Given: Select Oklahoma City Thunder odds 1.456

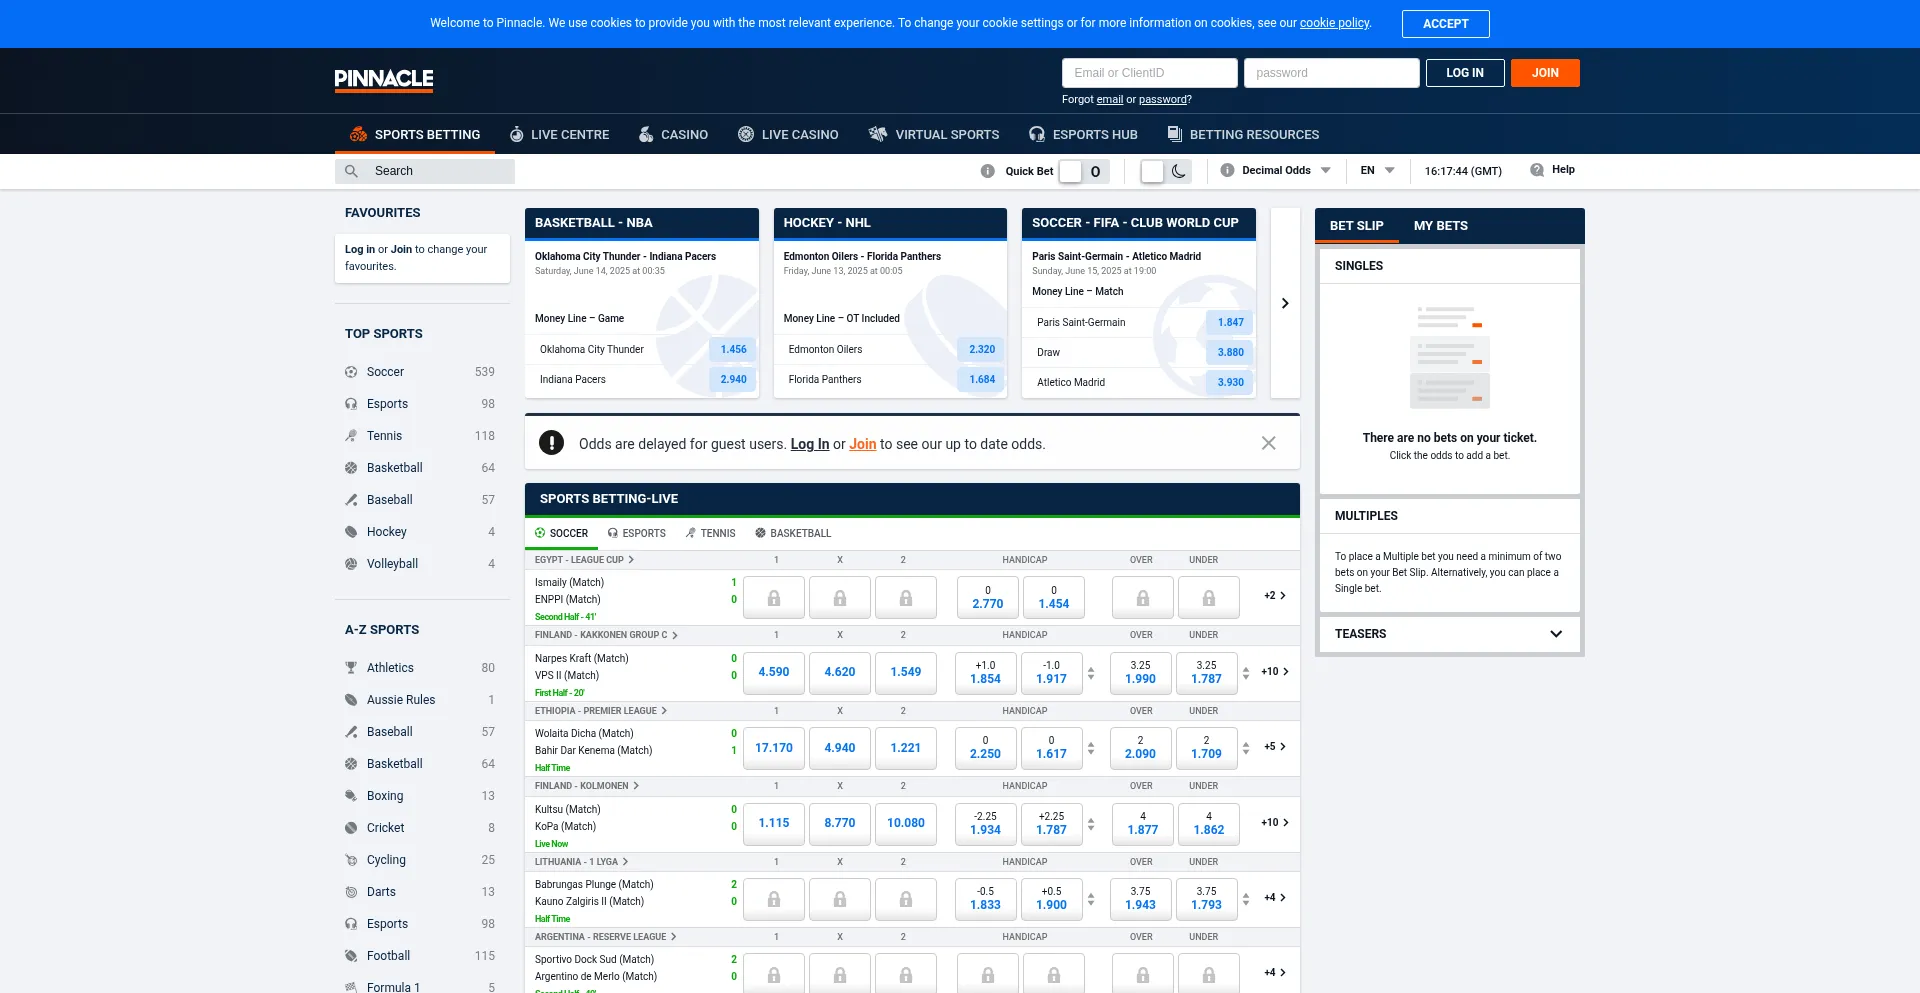Looking at the screenshot, I should click(733, 349).
